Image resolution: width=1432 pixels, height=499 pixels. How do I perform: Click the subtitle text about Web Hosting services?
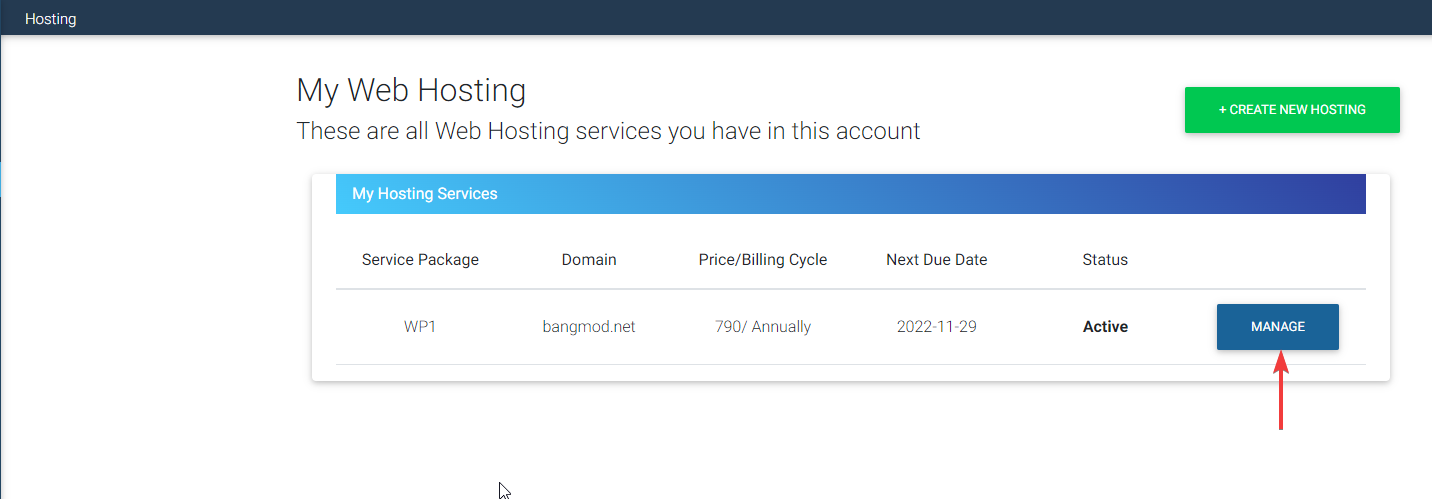coord(608,131)
